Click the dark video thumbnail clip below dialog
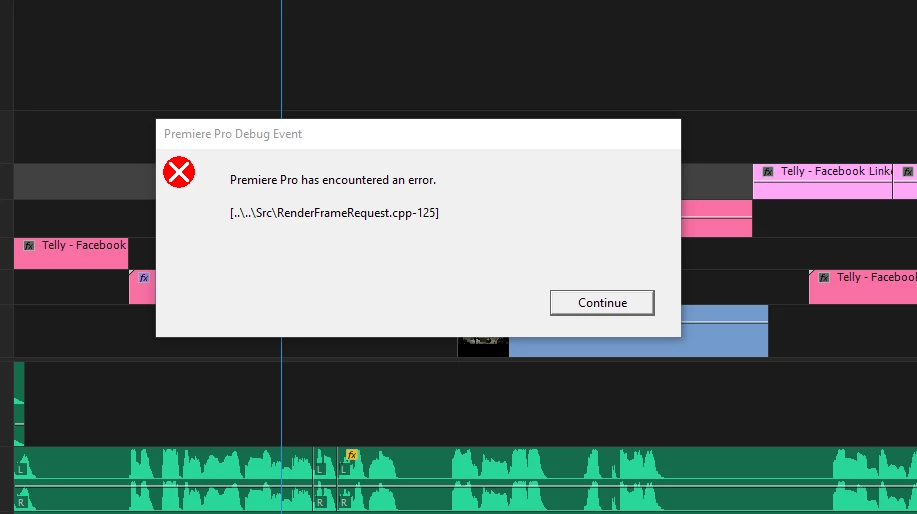Screen dimensions: 917x514 483,346
